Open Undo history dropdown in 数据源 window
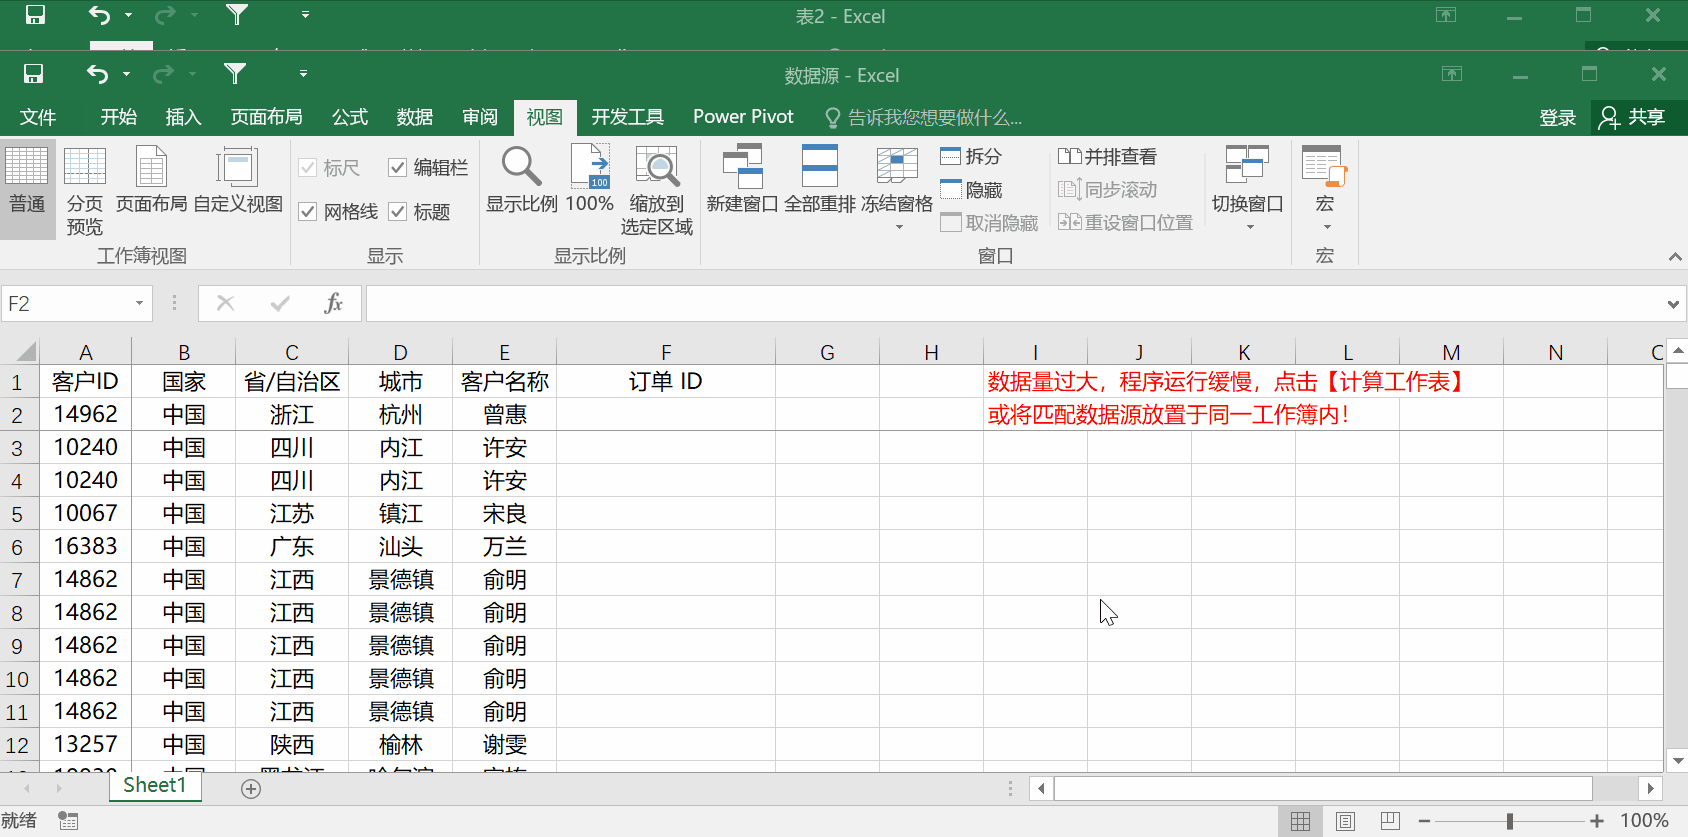The height and width of the screenshot is (837, 1688). point(126,74)
